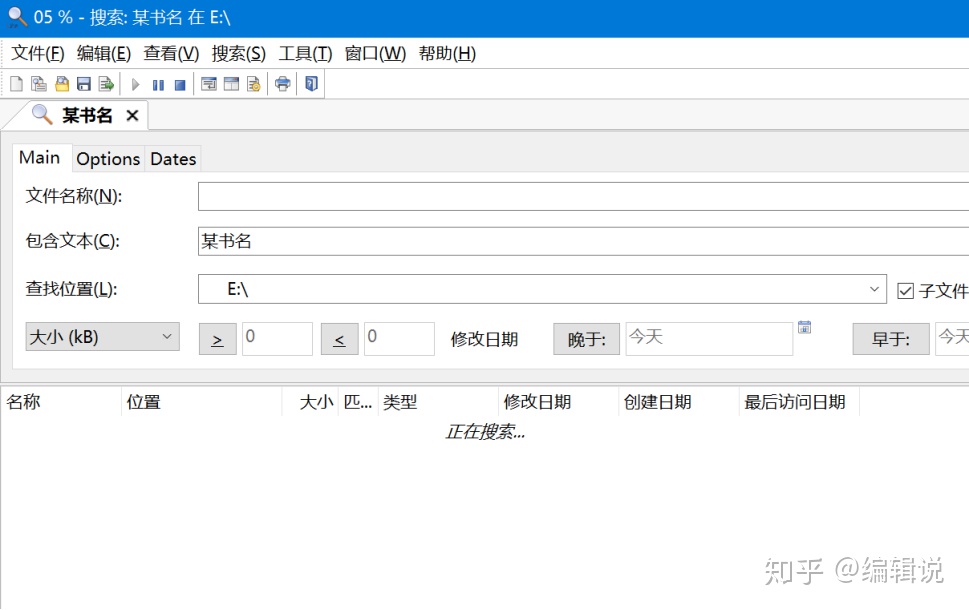The width and height of the screenshot is (969, 610).
Task: Open the 文件(F) menu
Action: 38,54
